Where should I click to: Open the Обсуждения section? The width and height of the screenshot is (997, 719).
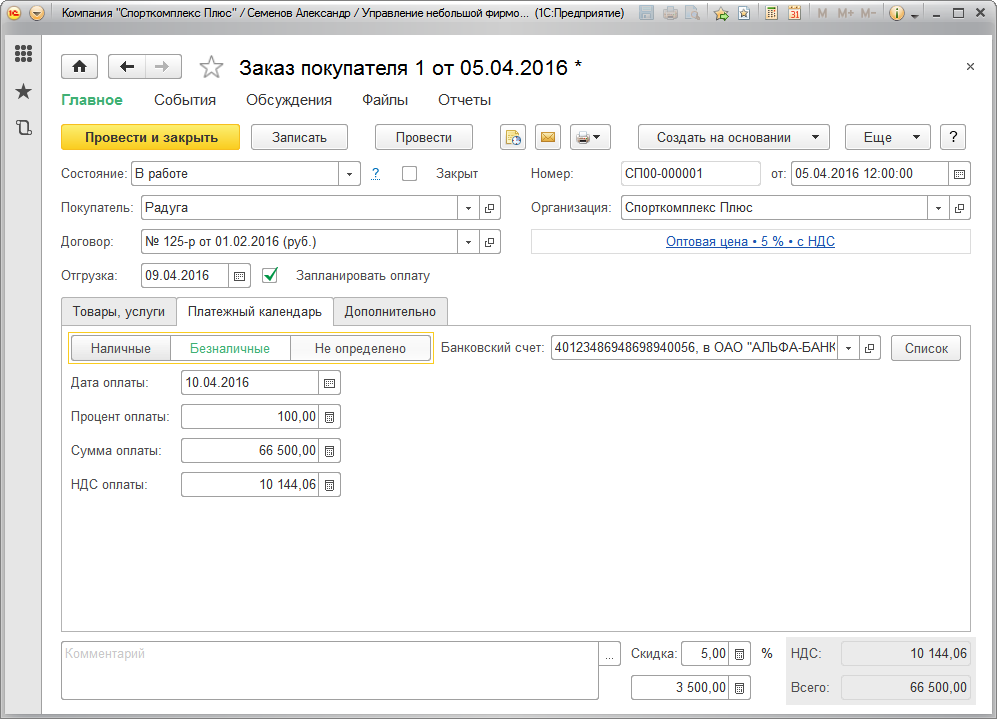(x=289, y=100)
